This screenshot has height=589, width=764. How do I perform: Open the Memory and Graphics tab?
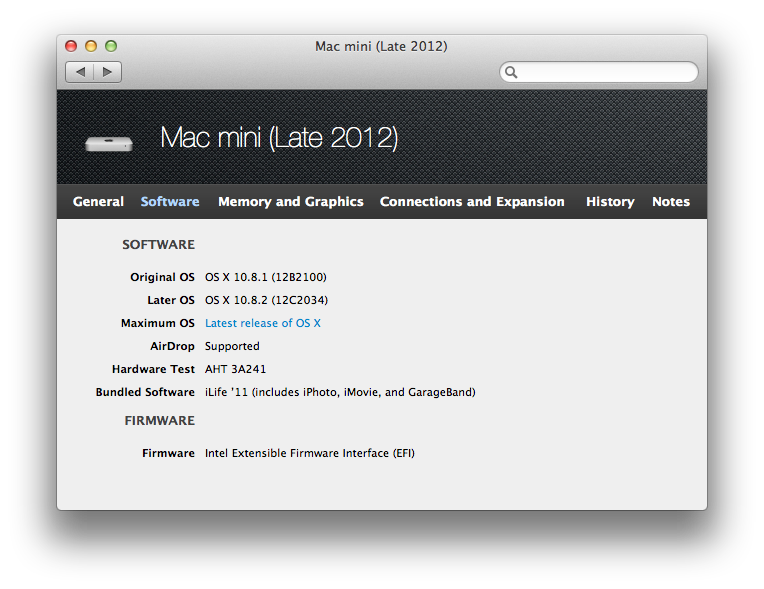291,202
